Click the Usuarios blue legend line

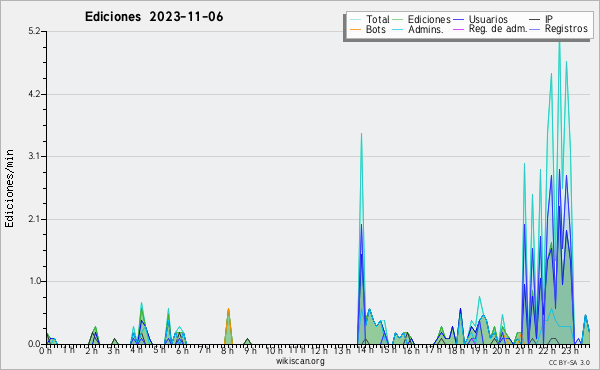[458, 20]
